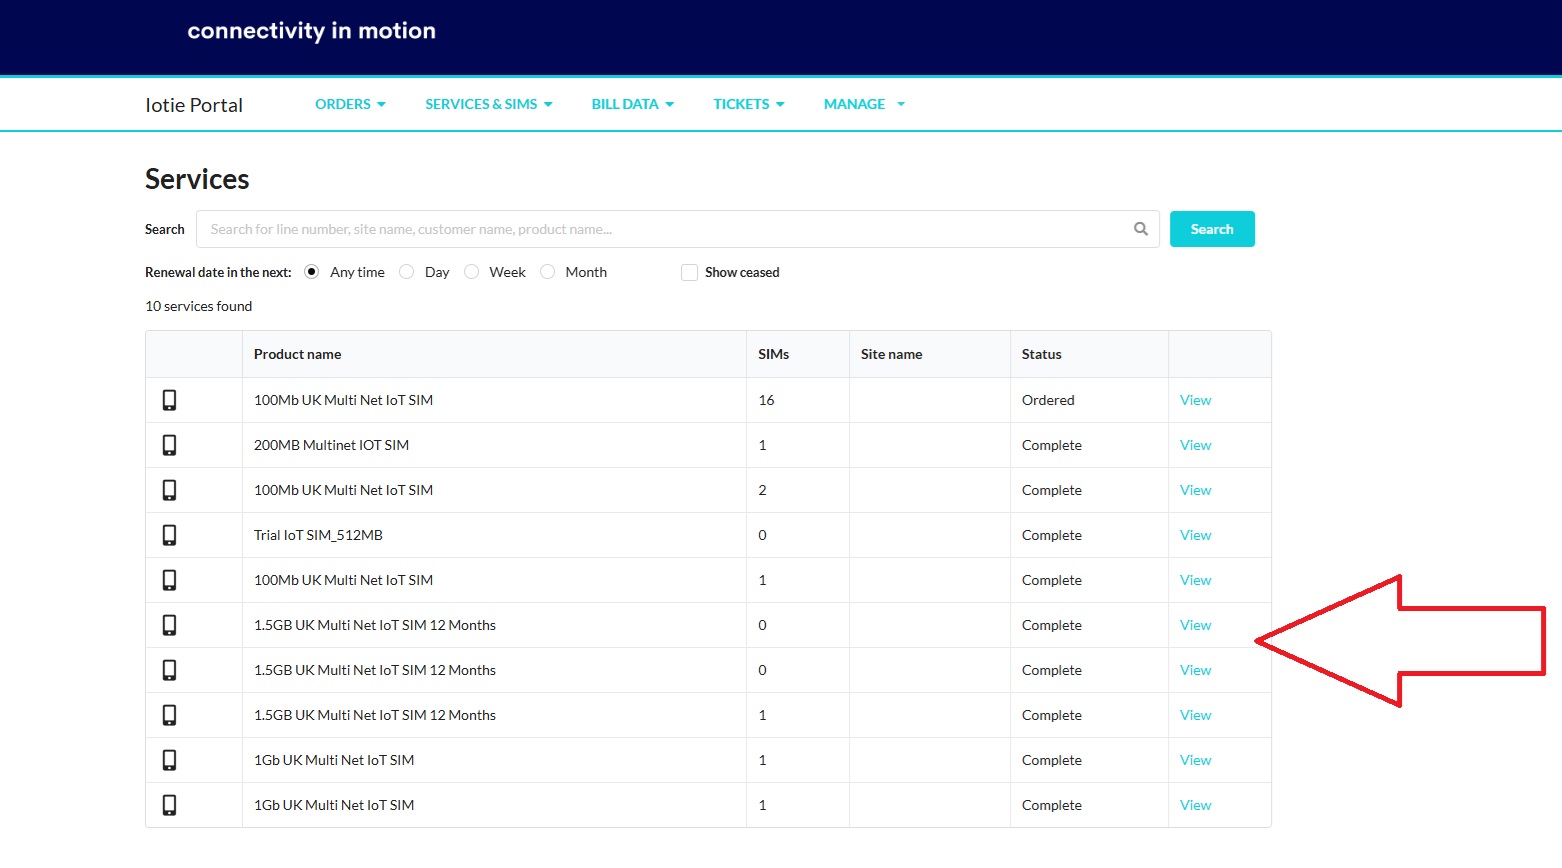Expand the ORDERS dropdown menu
1562x868 pixels.
350,104
